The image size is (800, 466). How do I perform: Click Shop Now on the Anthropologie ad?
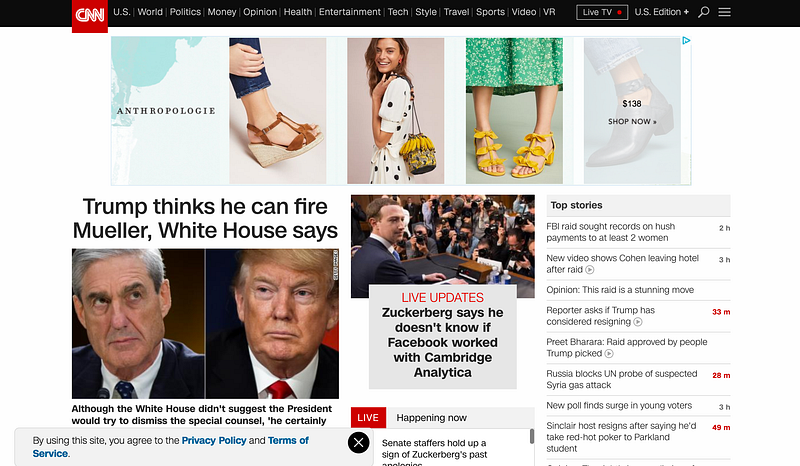[632, 121]
